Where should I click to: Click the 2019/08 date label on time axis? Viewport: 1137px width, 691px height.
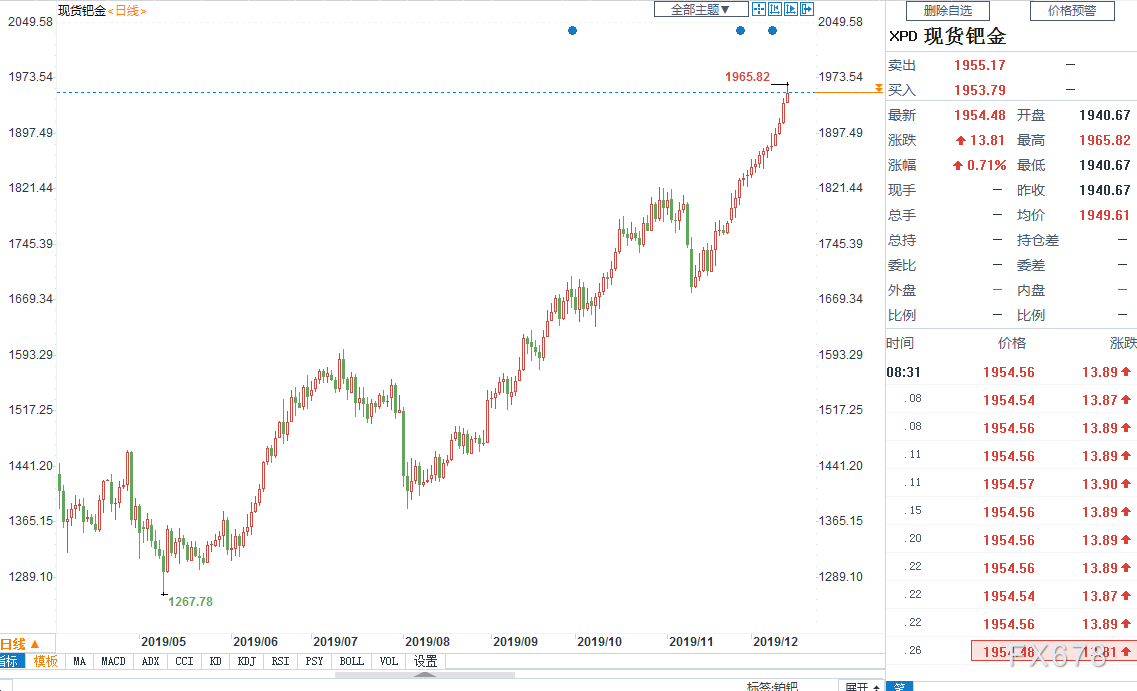pos(427,642)
